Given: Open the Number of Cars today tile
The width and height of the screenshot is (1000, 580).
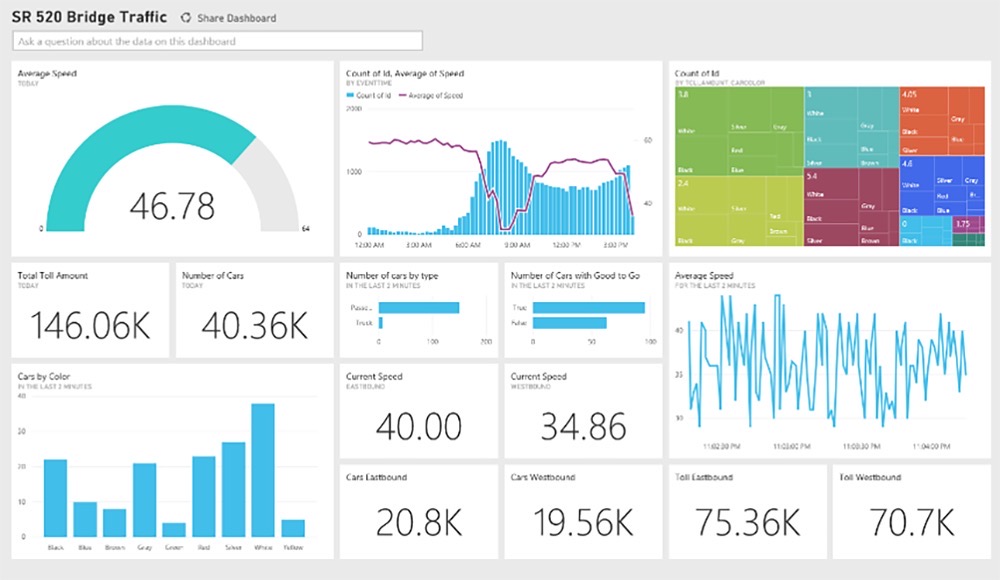Looking at the screenshot, I should (254, 310).
